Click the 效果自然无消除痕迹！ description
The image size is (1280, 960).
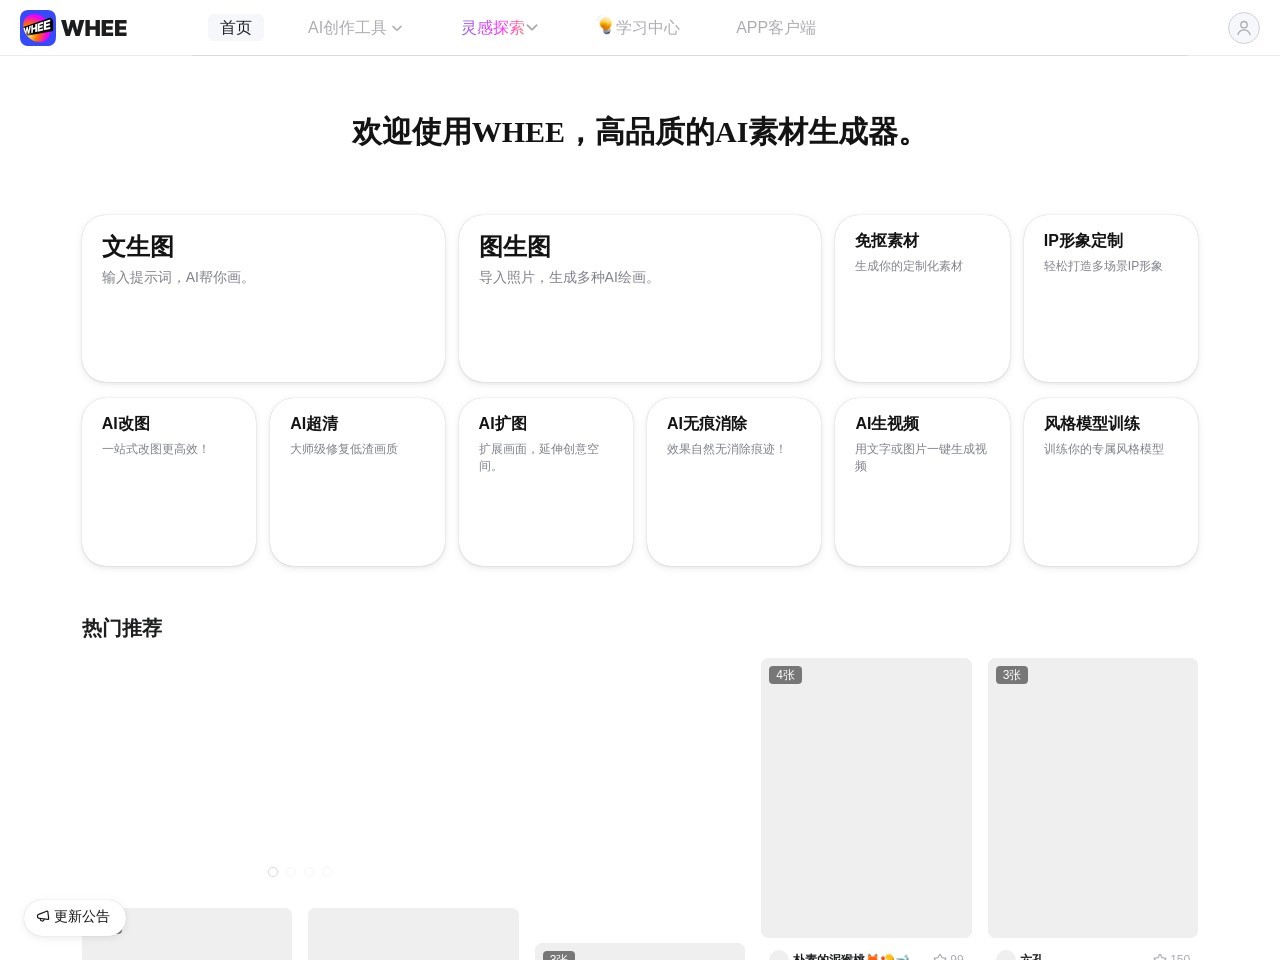coord(727,449)
